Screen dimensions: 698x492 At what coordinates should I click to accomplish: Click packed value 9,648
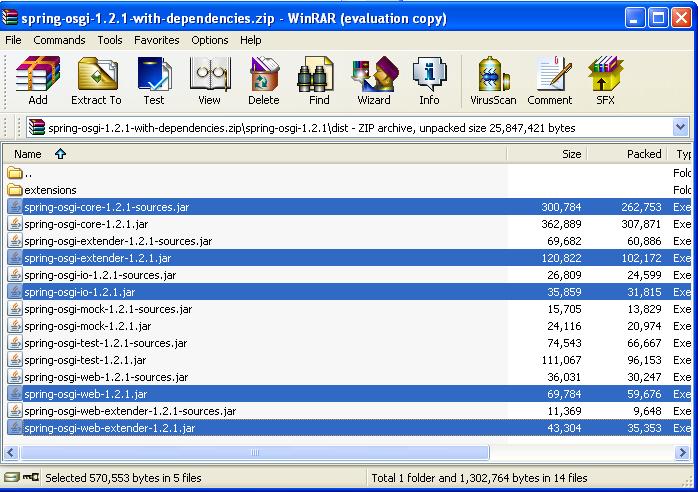647,411
